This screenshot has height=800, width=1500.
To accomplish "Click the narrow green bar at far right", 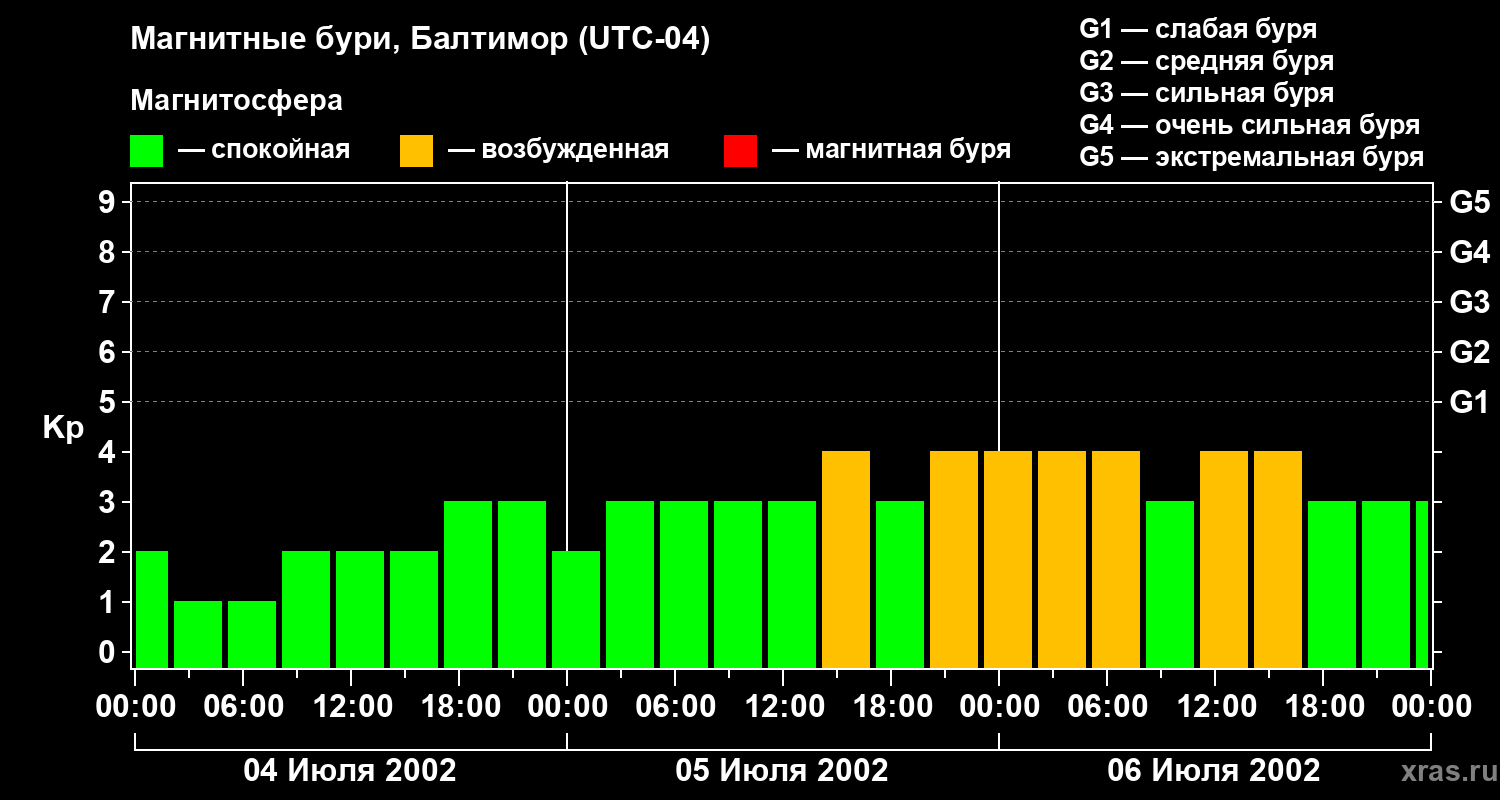I will (1421, 585).
